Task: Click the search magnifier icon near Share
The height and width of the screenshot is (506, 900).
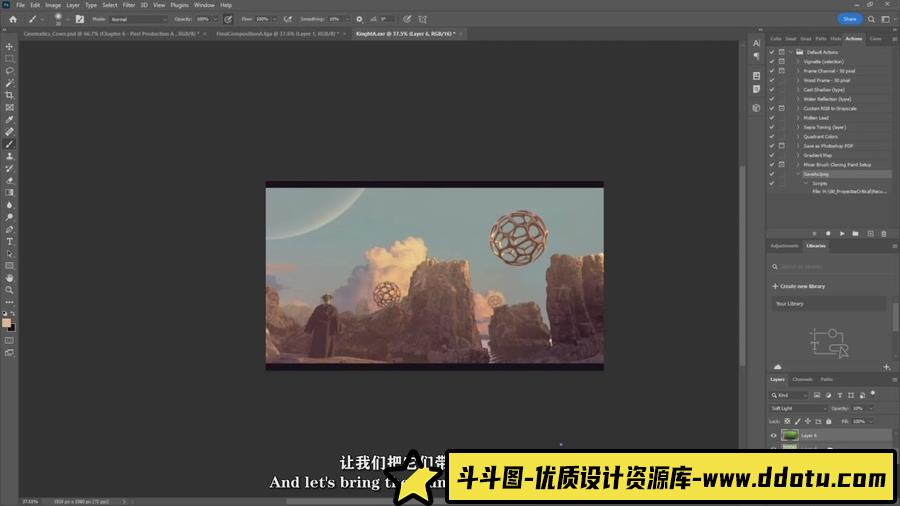Action: coord(871,19)
